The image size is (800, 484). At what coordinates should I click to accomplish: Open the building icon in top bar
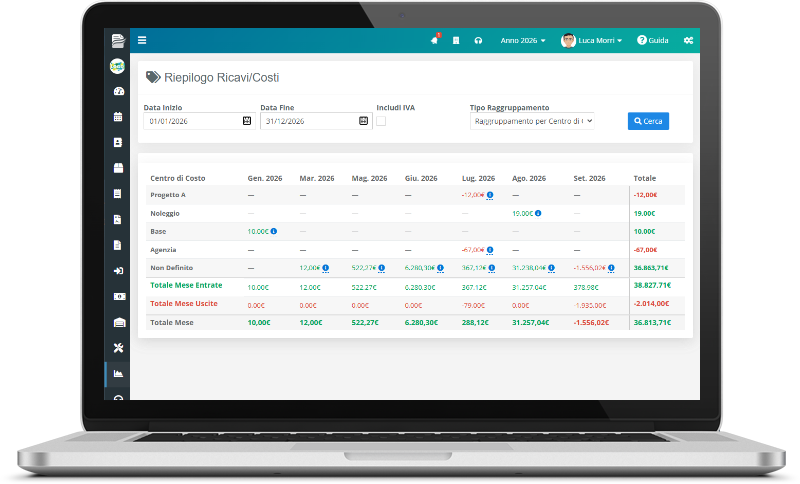(456, 40)
